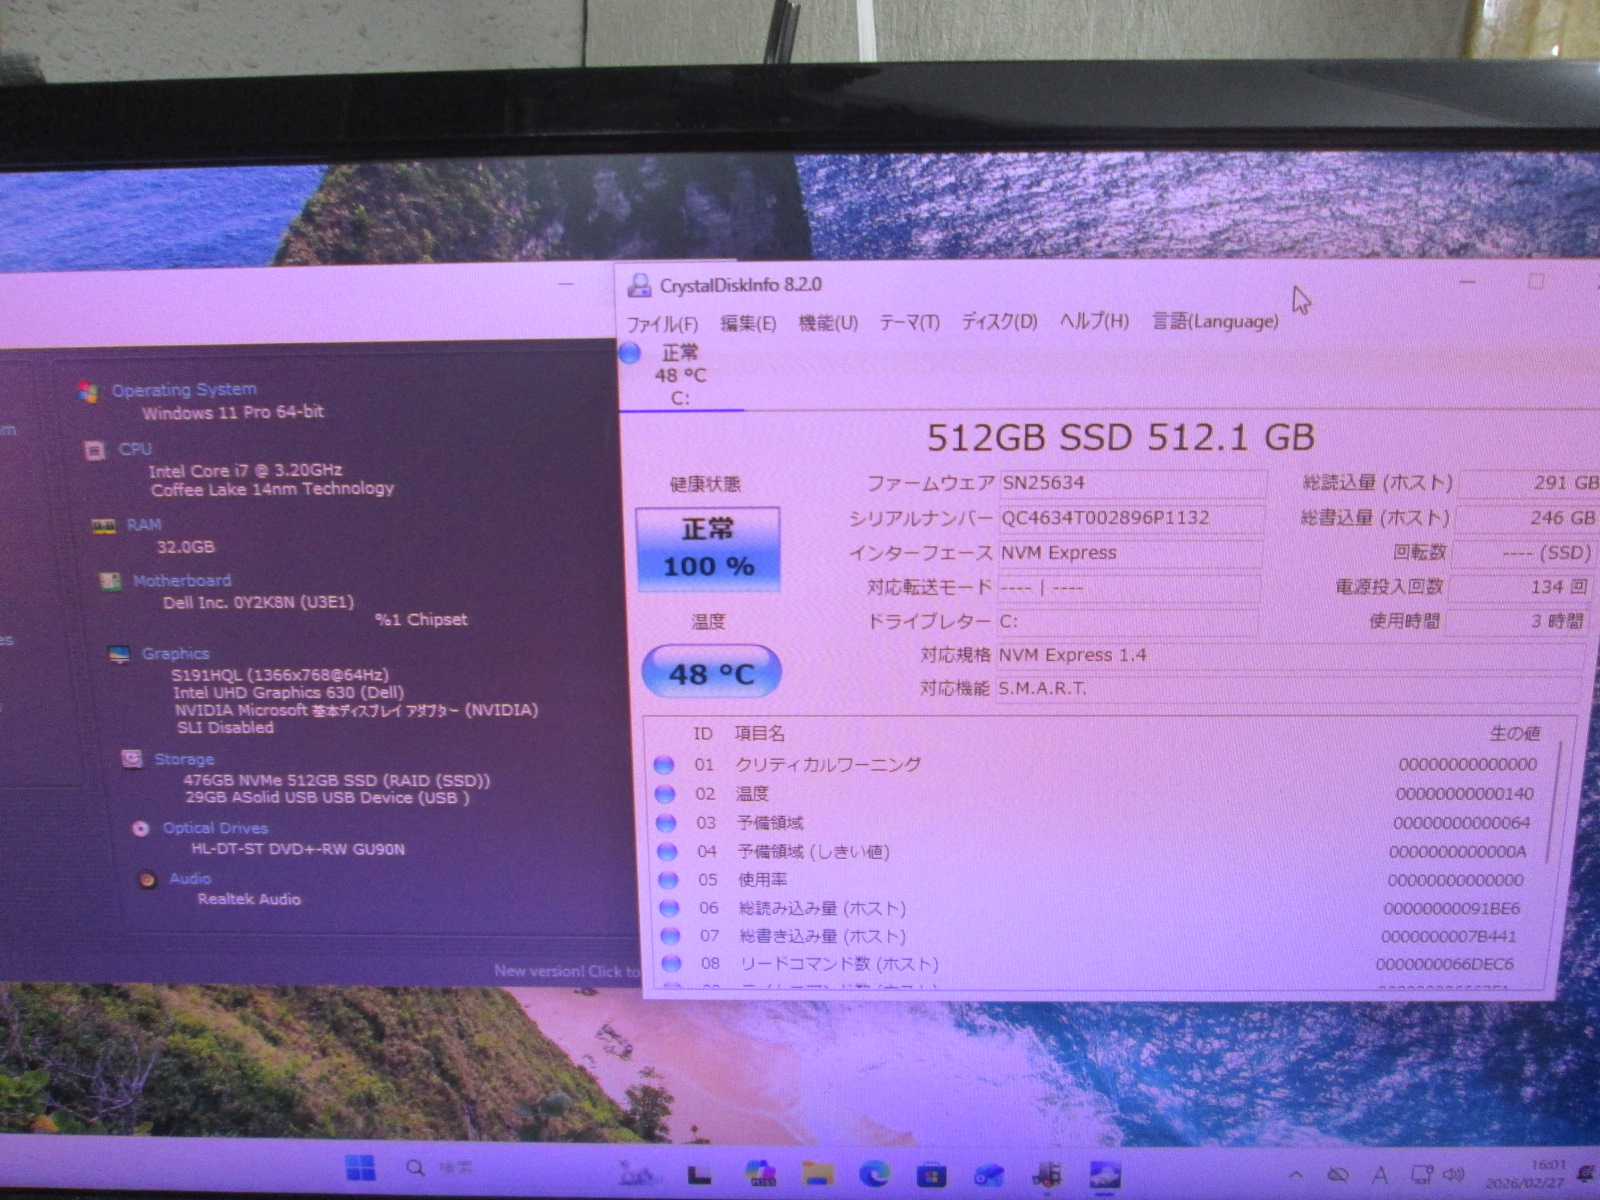Click the volume speaker icon in system tray

(x=1454, y=1175)
